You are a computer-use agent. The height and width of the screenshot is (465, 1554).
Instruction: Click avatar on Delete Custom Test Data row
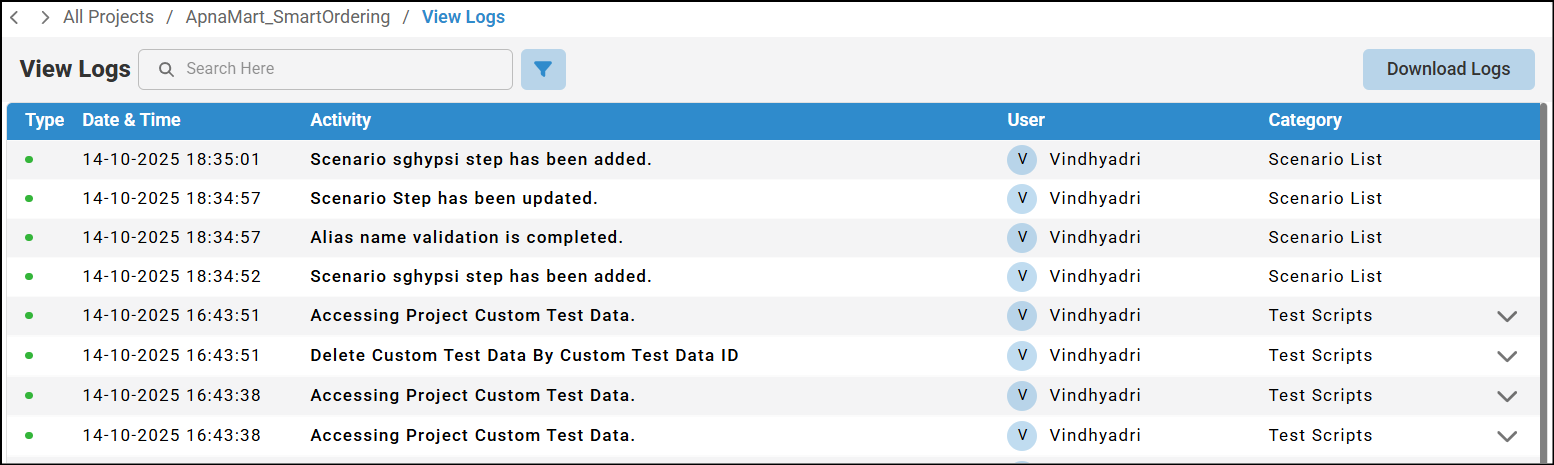pyautogui.click(x=1022, y=355)
